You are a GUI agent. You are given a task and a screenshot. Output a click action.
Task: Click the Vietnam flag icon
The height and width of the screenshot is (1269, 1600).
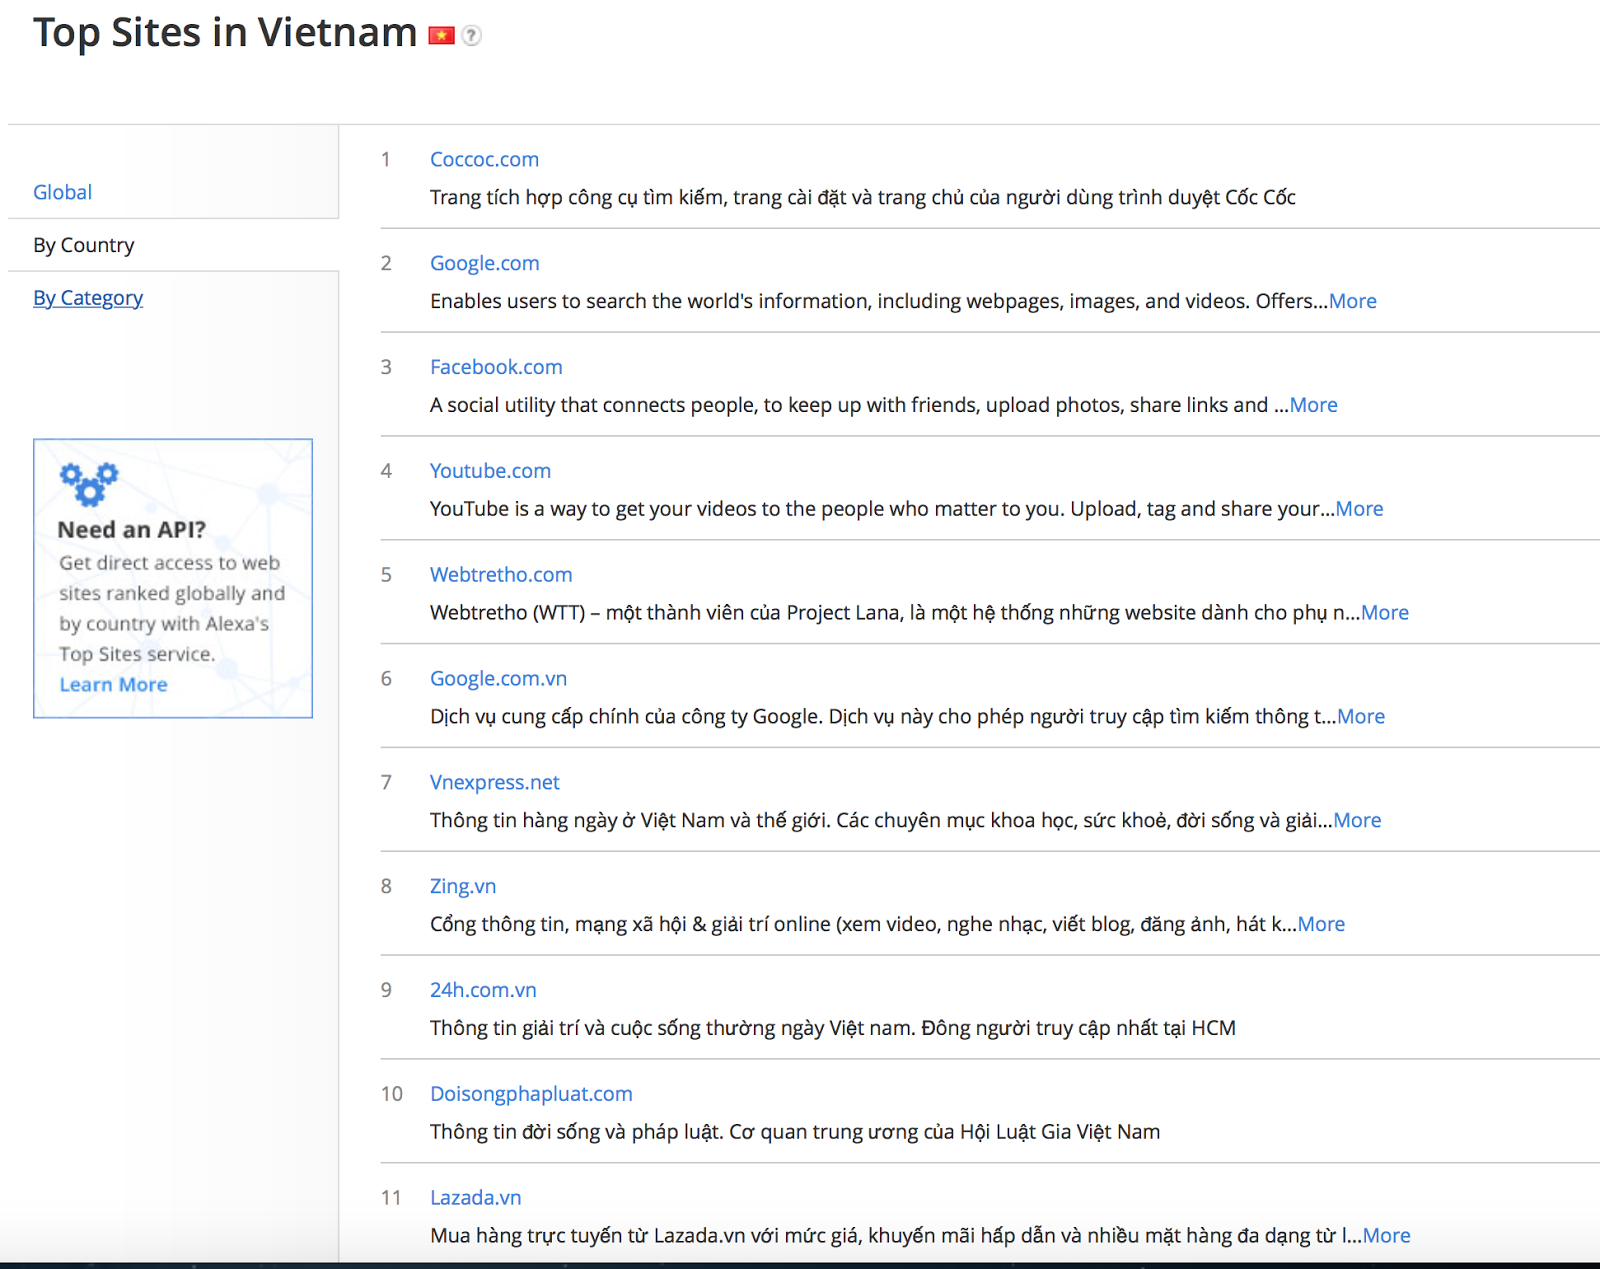441,36
